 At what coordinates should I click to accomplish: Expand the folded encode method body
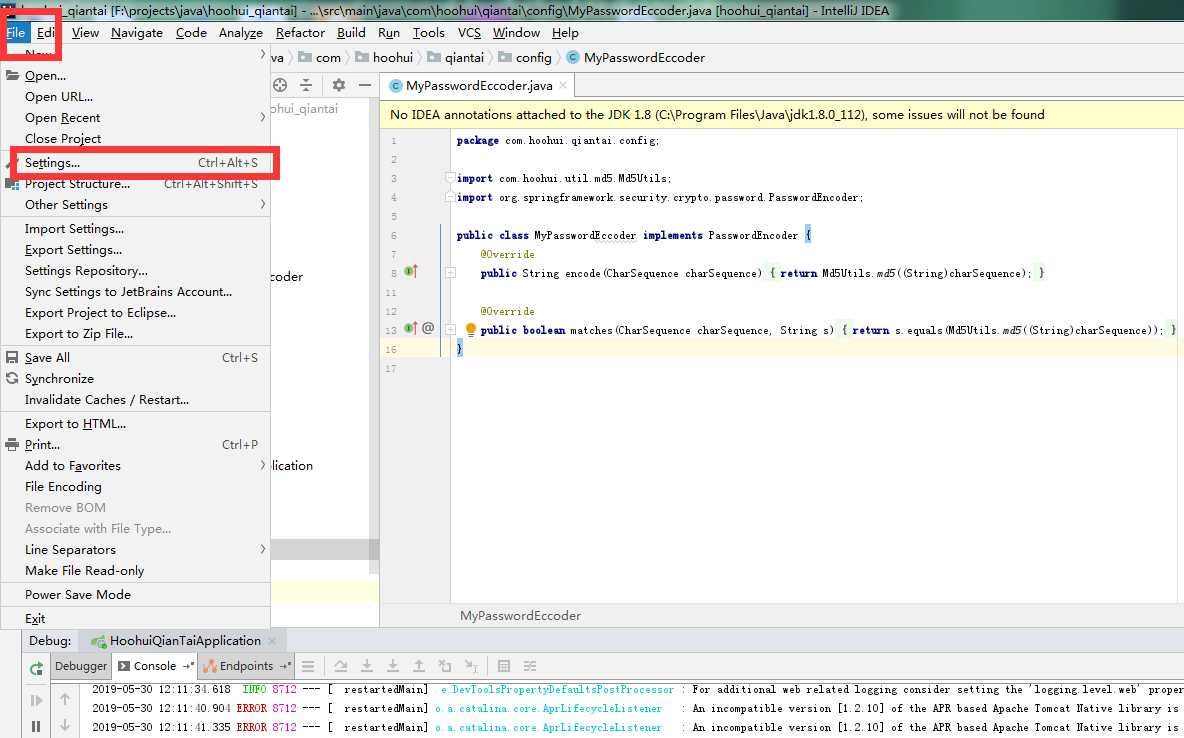point(451,273)
